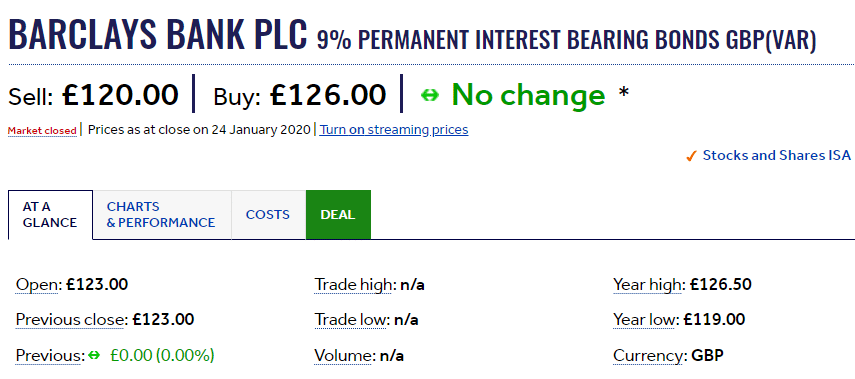The height and width of the screenshot is (379, 855).
Task: Open the Charts & Performance tab
Action: 161,215
